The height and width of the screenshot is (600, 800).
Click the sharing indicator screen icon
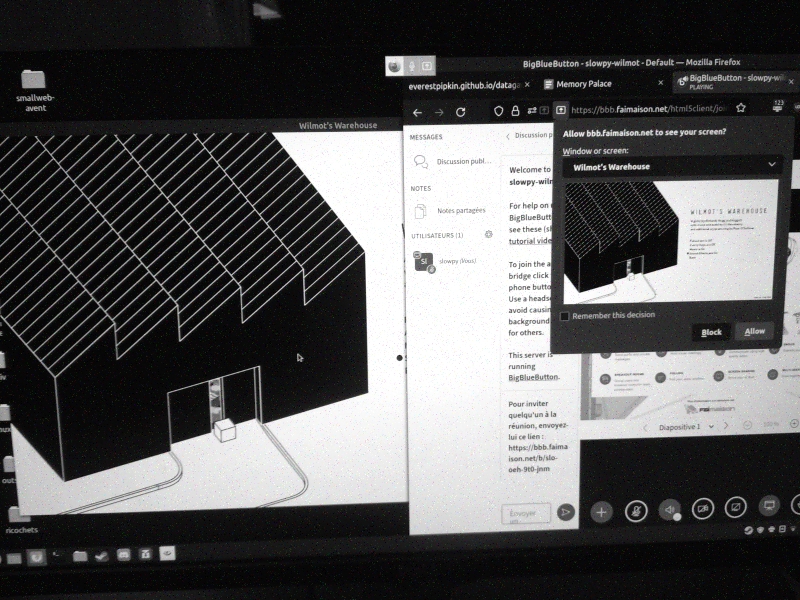(427, 66)
